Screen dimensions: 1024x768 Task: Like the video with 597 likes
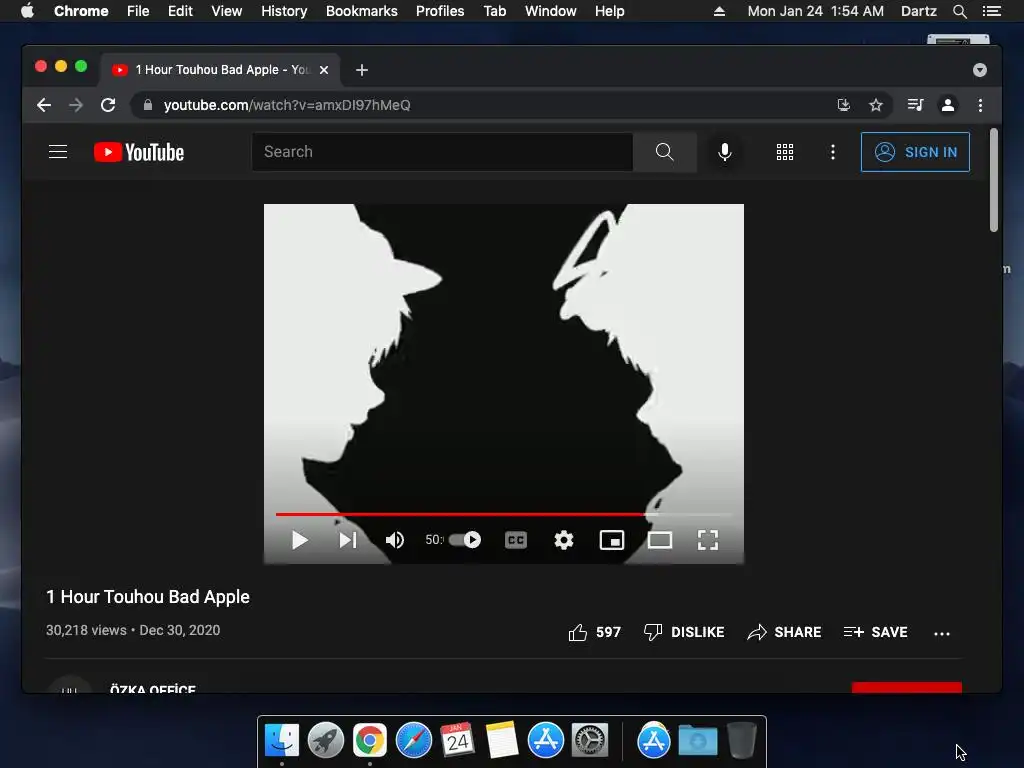pos(594,632)
